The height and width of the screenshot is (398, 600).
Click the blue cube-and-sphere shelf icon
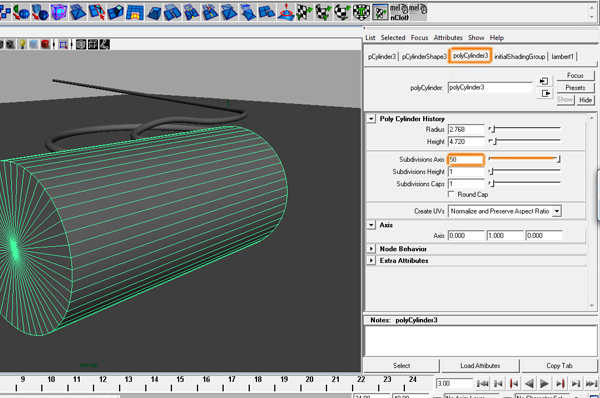click(40, 13)
